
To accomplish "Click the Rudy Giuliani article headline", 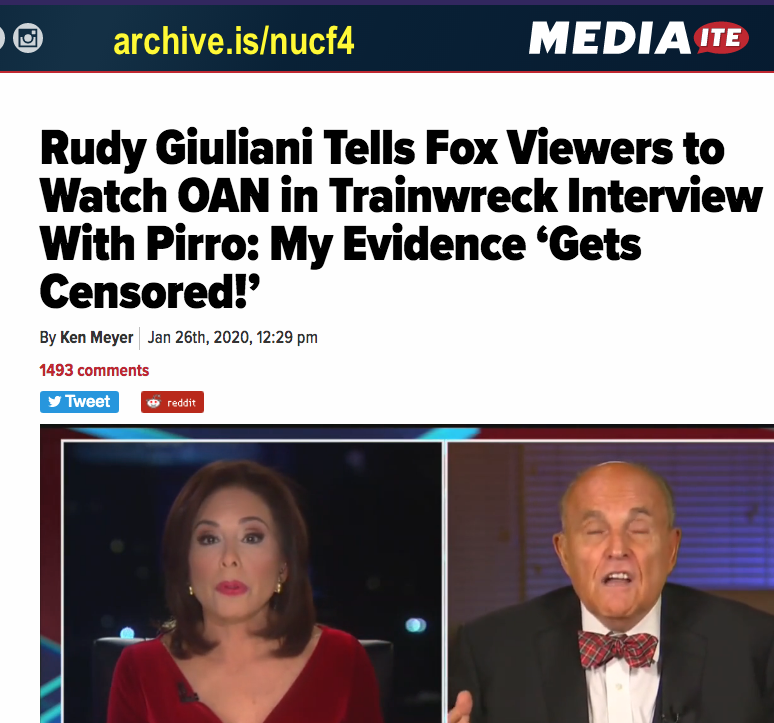I will point(401,219).
